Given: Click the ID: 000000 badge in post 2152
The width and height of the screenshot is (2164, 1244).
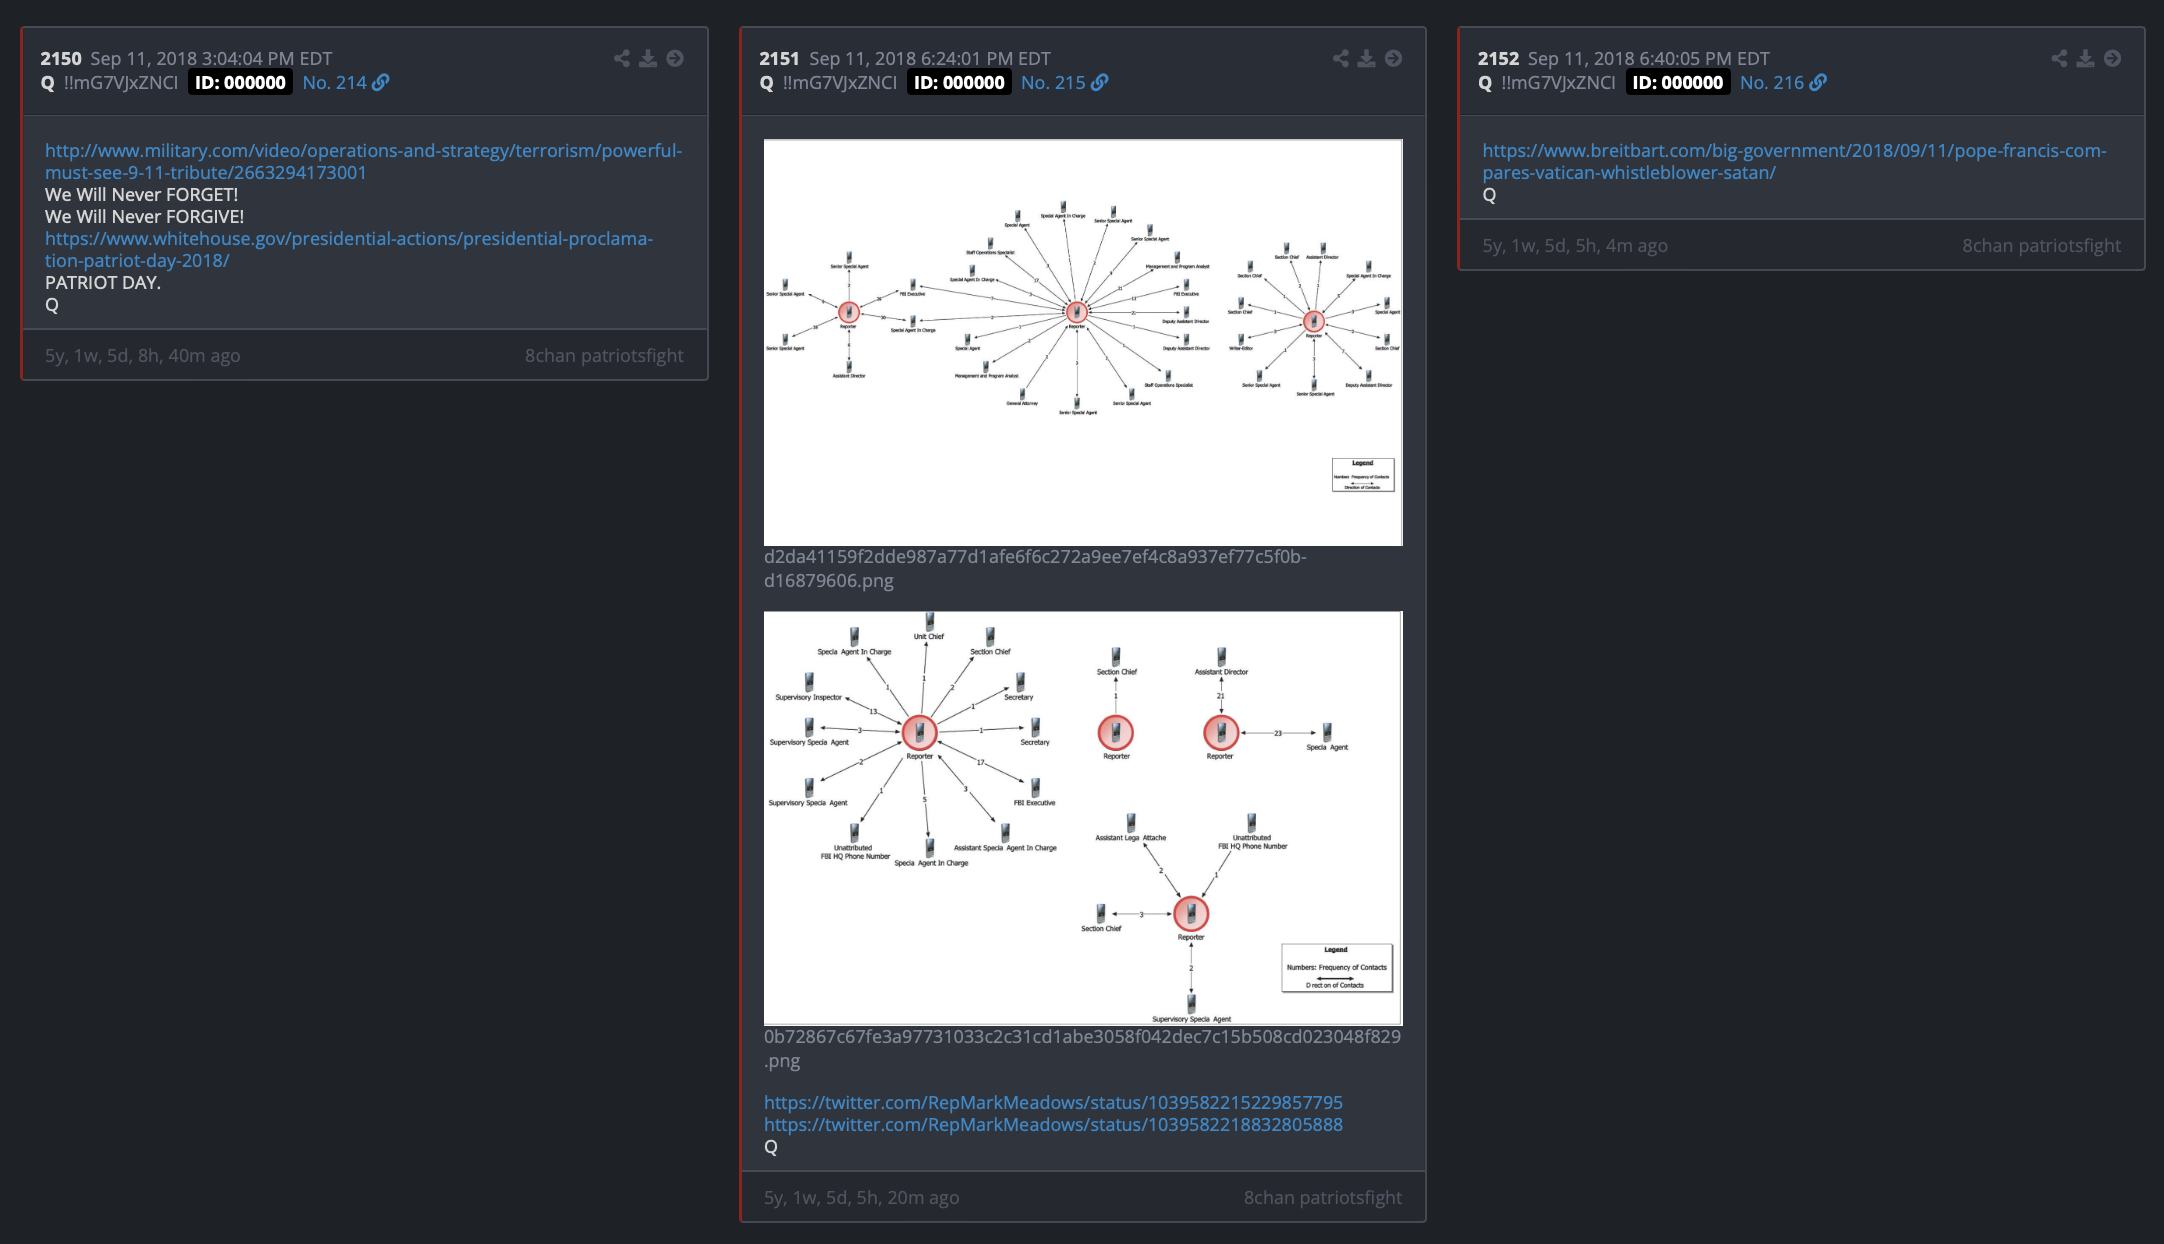Looking at the screenshot, I should [x=1678, y=83].
